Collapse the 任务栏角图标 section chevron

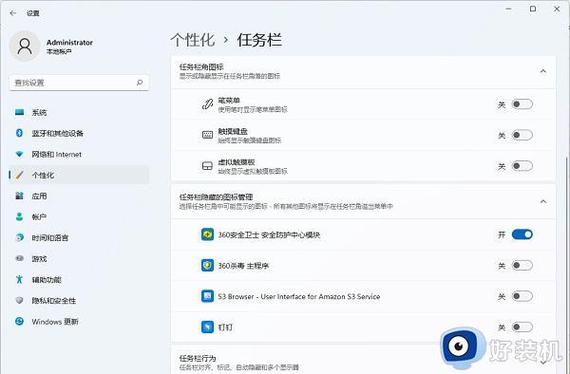tap(543, 71)
